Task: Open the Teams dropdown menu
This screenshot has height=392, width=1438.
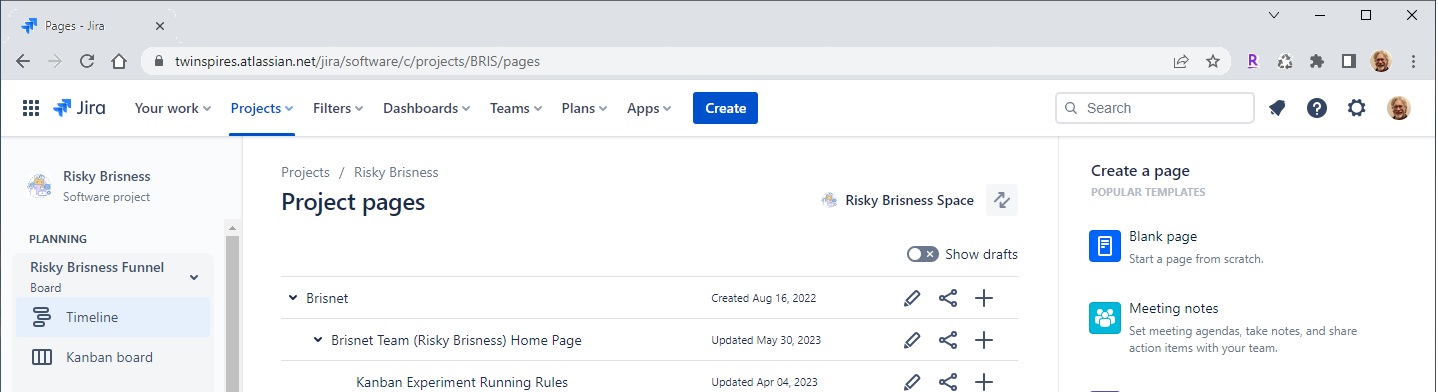Action: coord(516,108)
